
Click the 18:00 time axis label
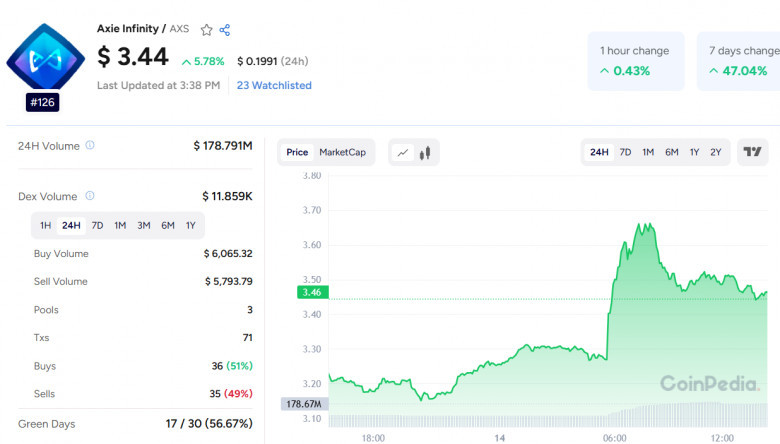(373, 438)
